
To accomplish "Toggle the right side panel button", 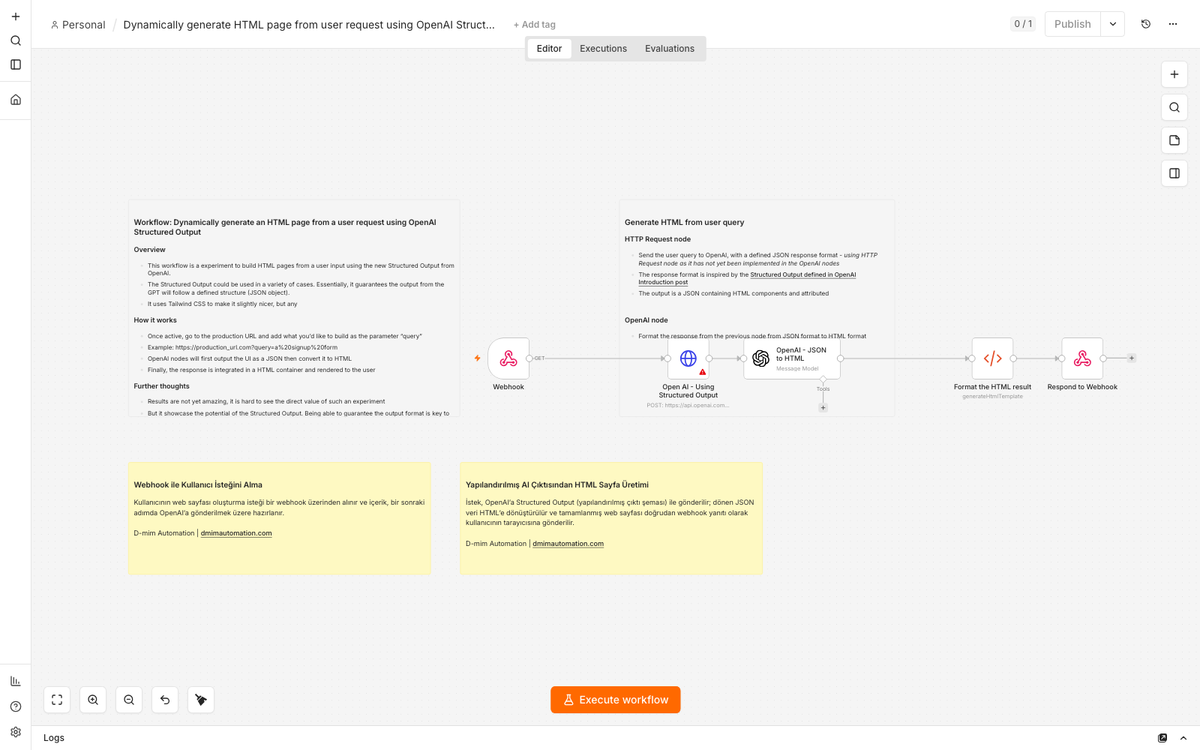I will (1174, 173).
